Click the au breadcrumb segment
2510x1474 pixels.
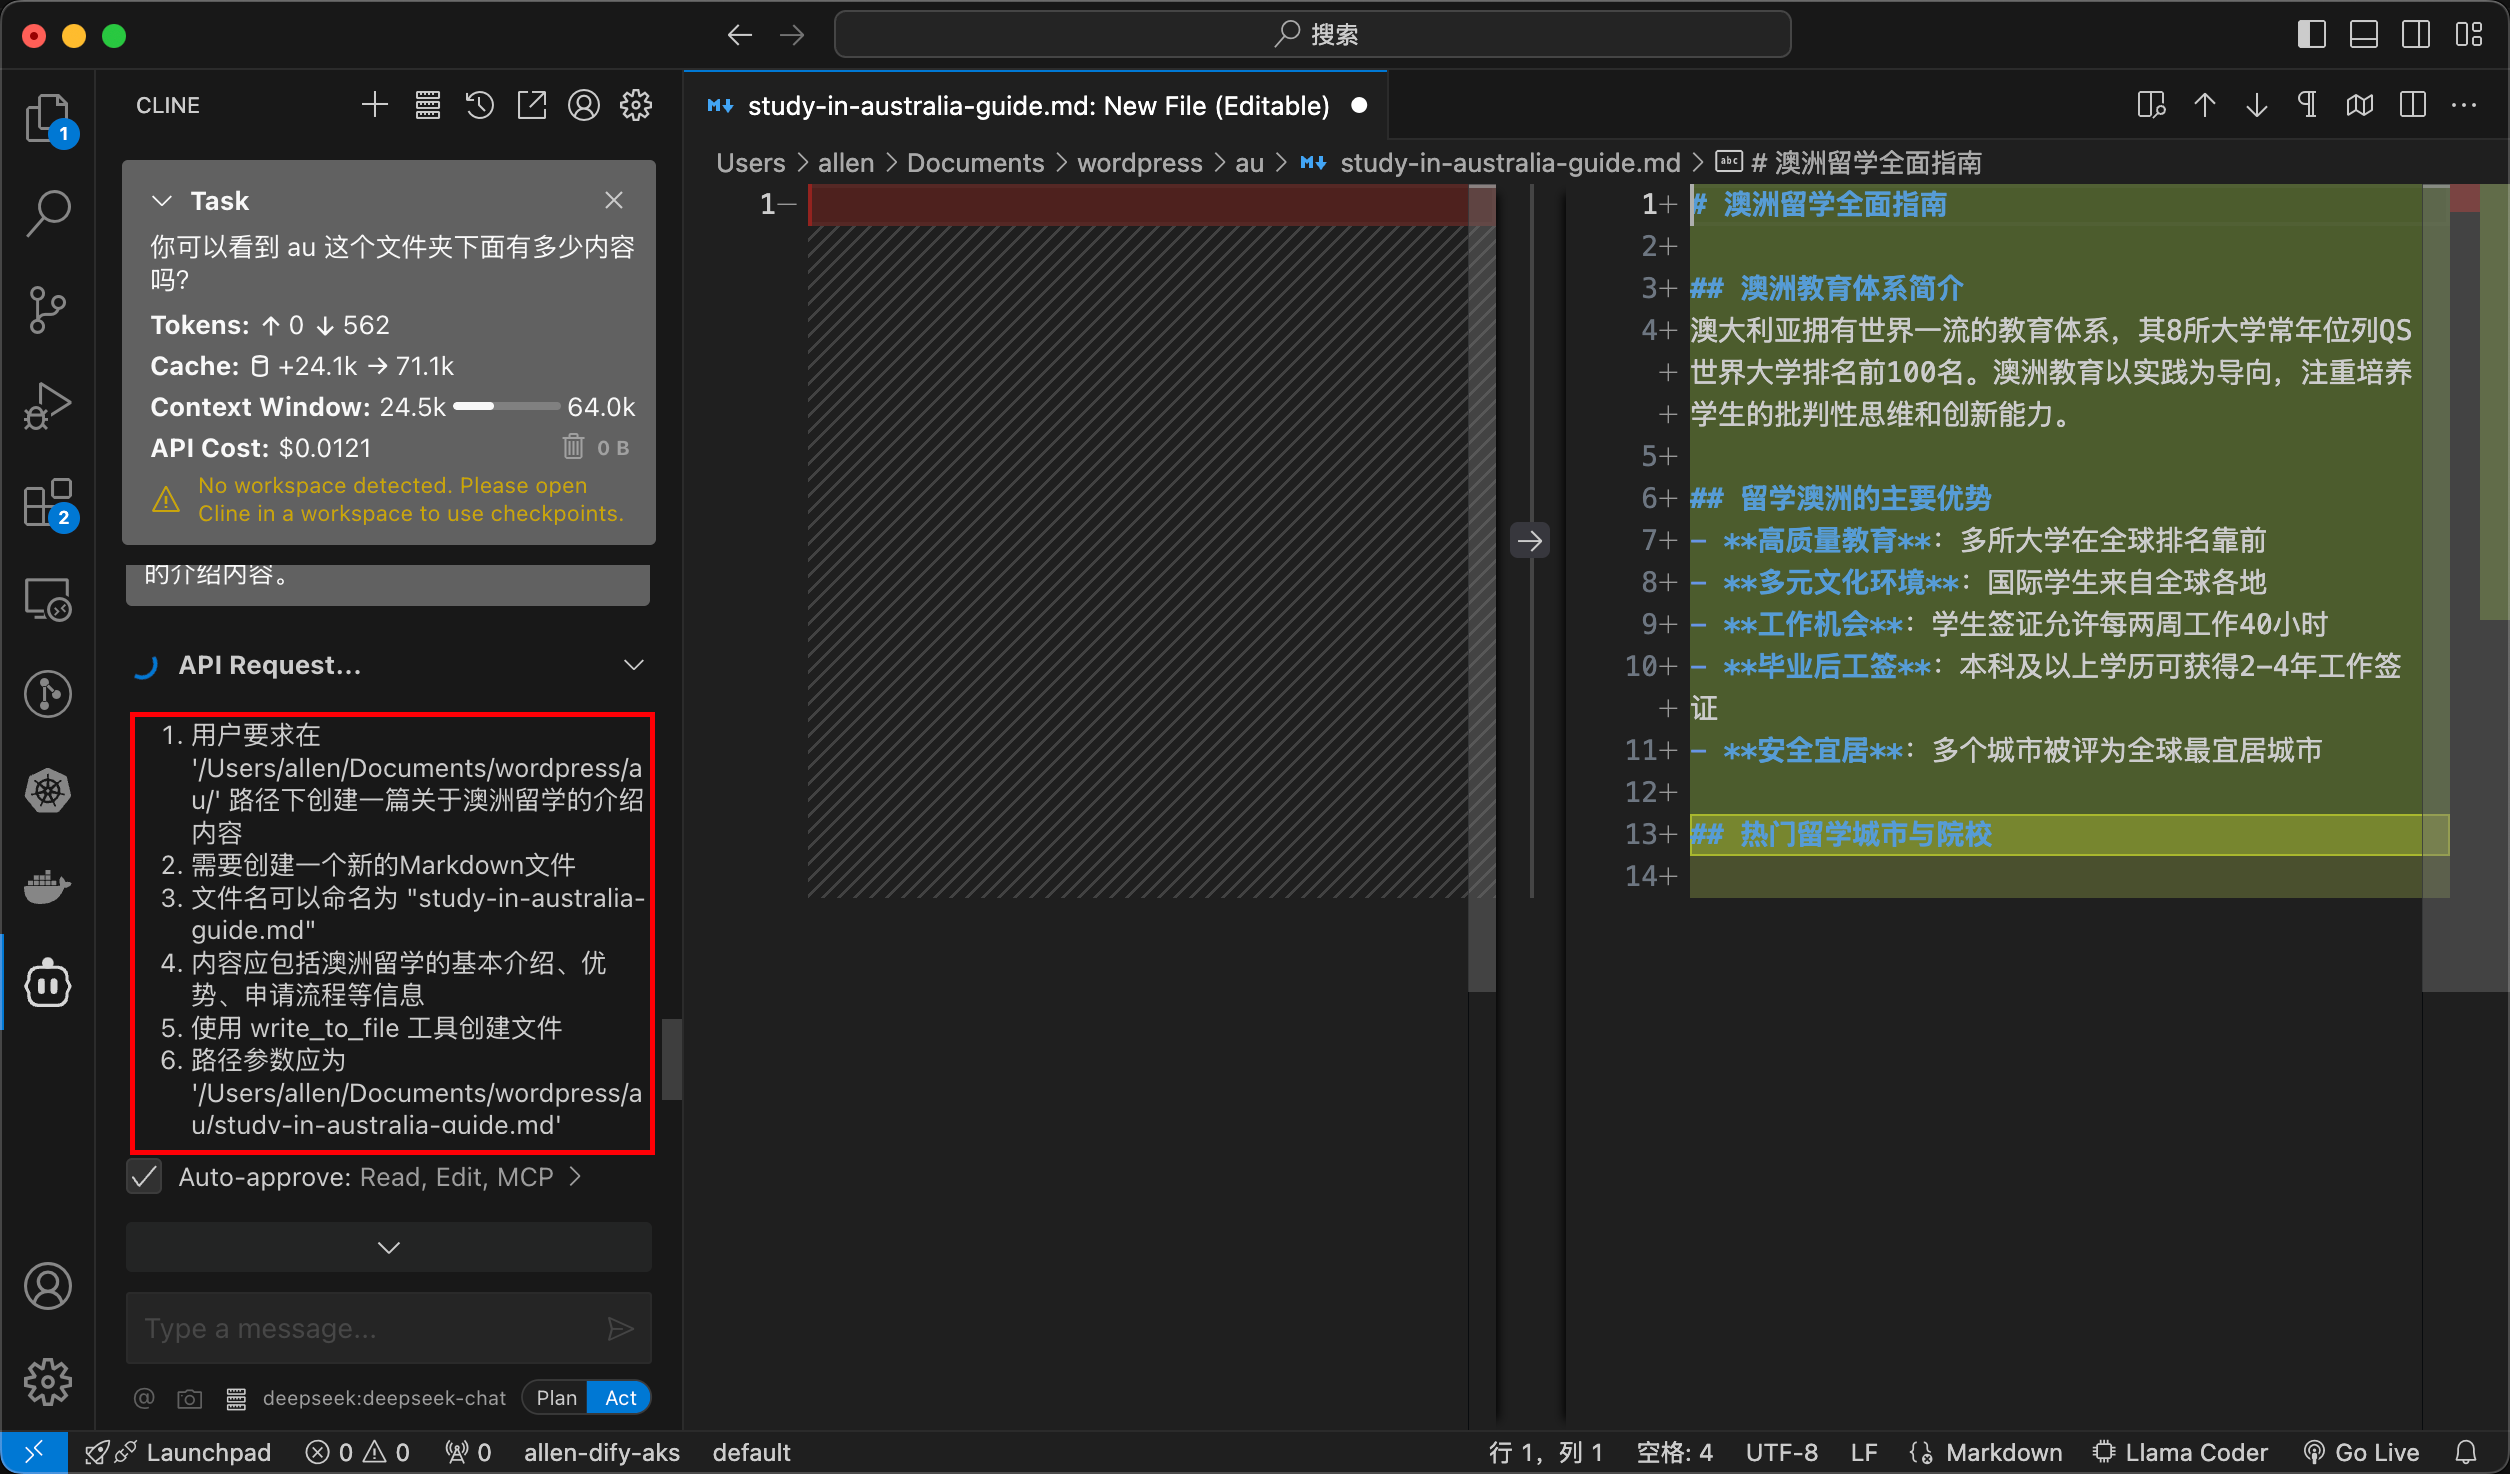click(x=1249, y=163)
